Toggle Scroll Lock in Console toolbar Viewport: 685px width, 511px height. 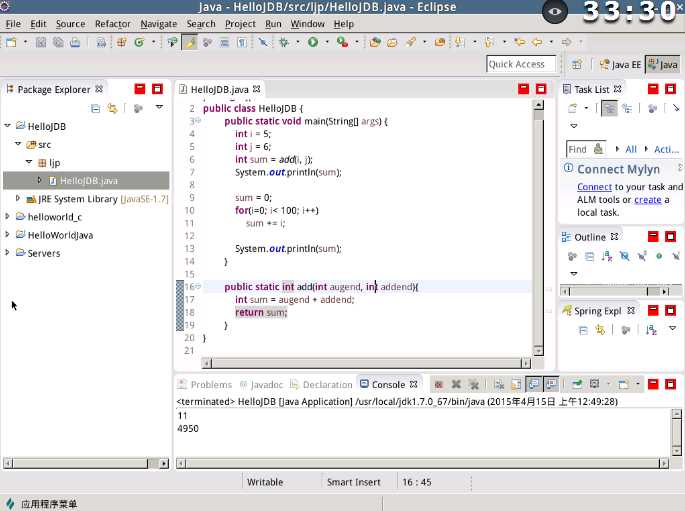pyautogui.click(x=516, y=384)
